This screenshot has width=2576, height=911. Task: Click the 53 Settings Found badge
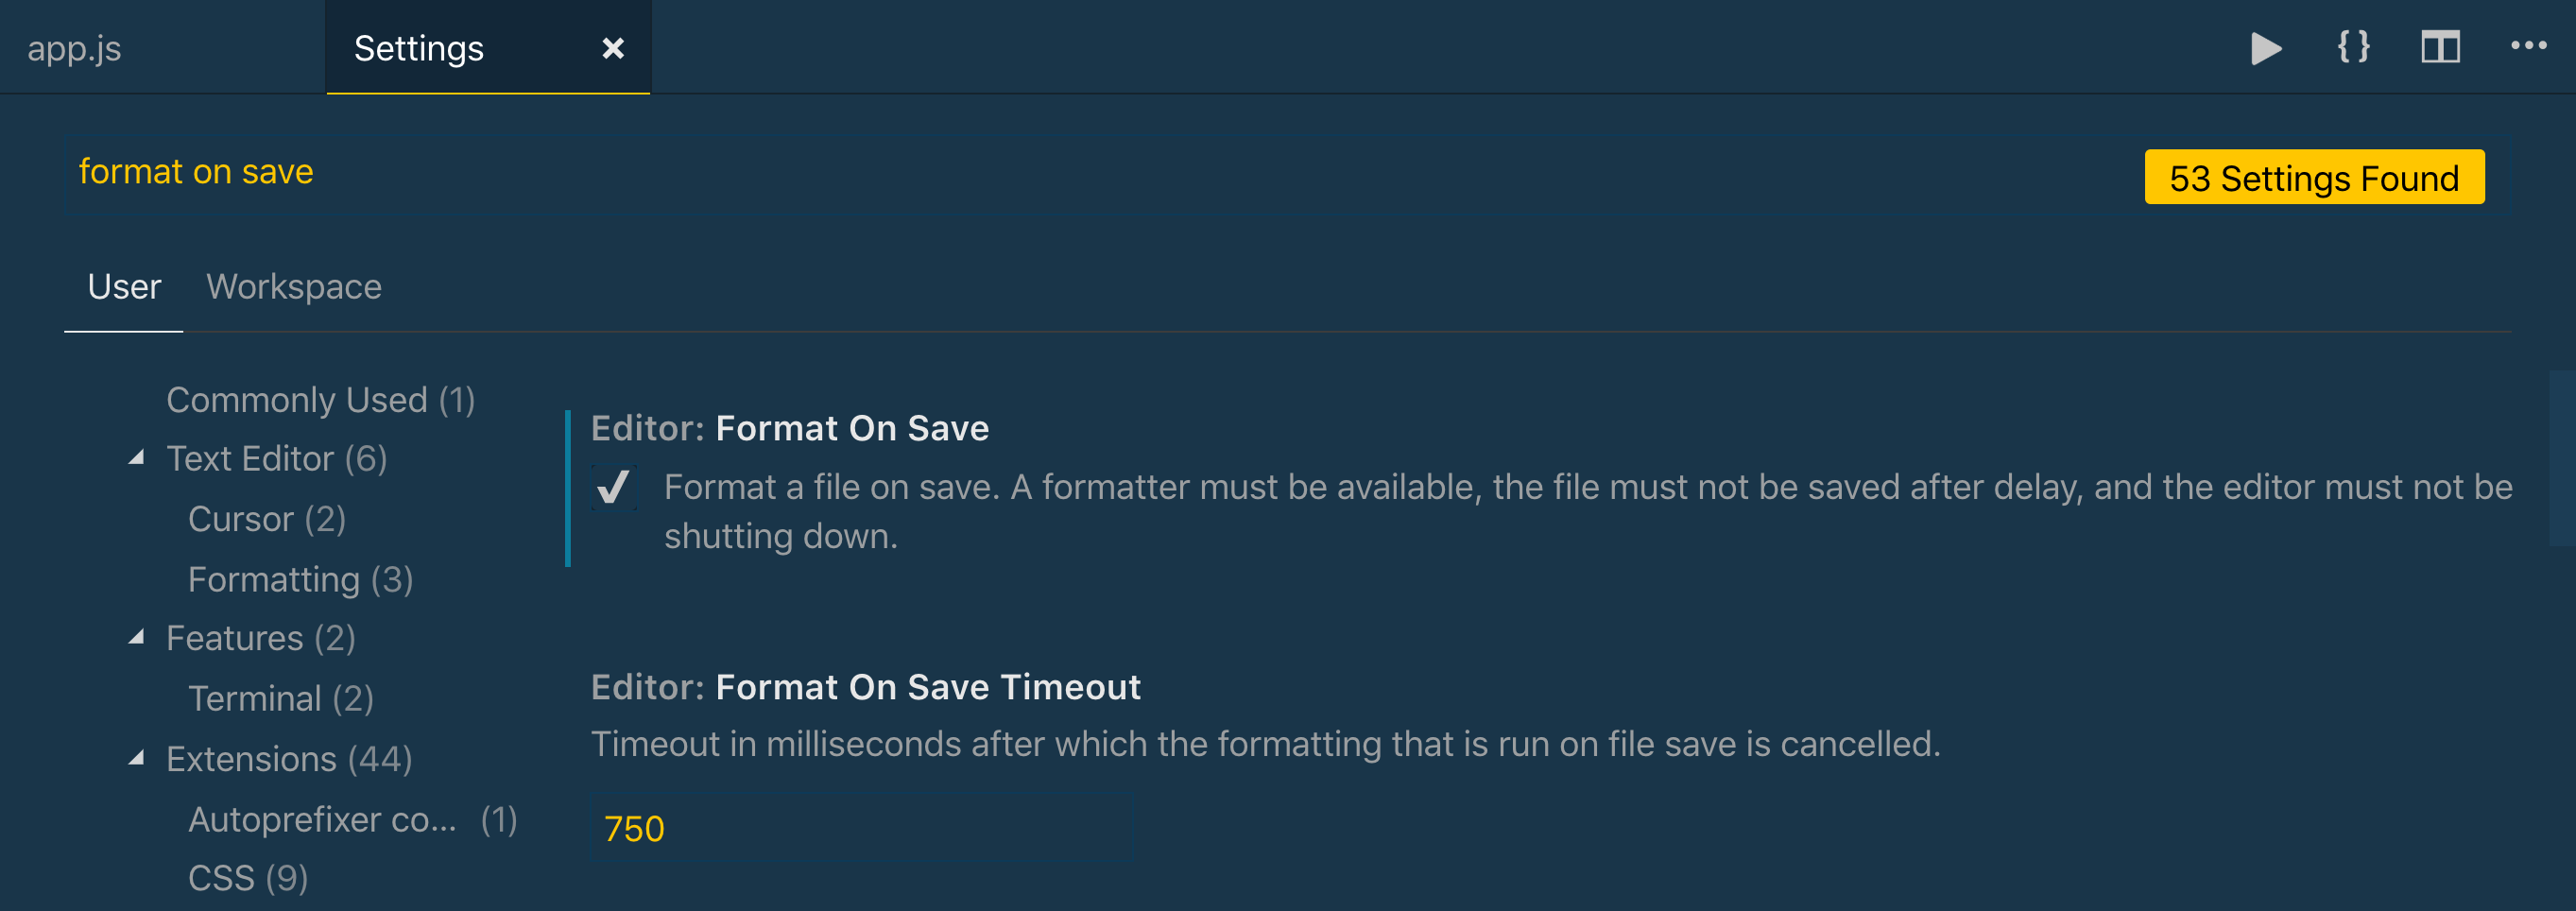coord(2313,178)
